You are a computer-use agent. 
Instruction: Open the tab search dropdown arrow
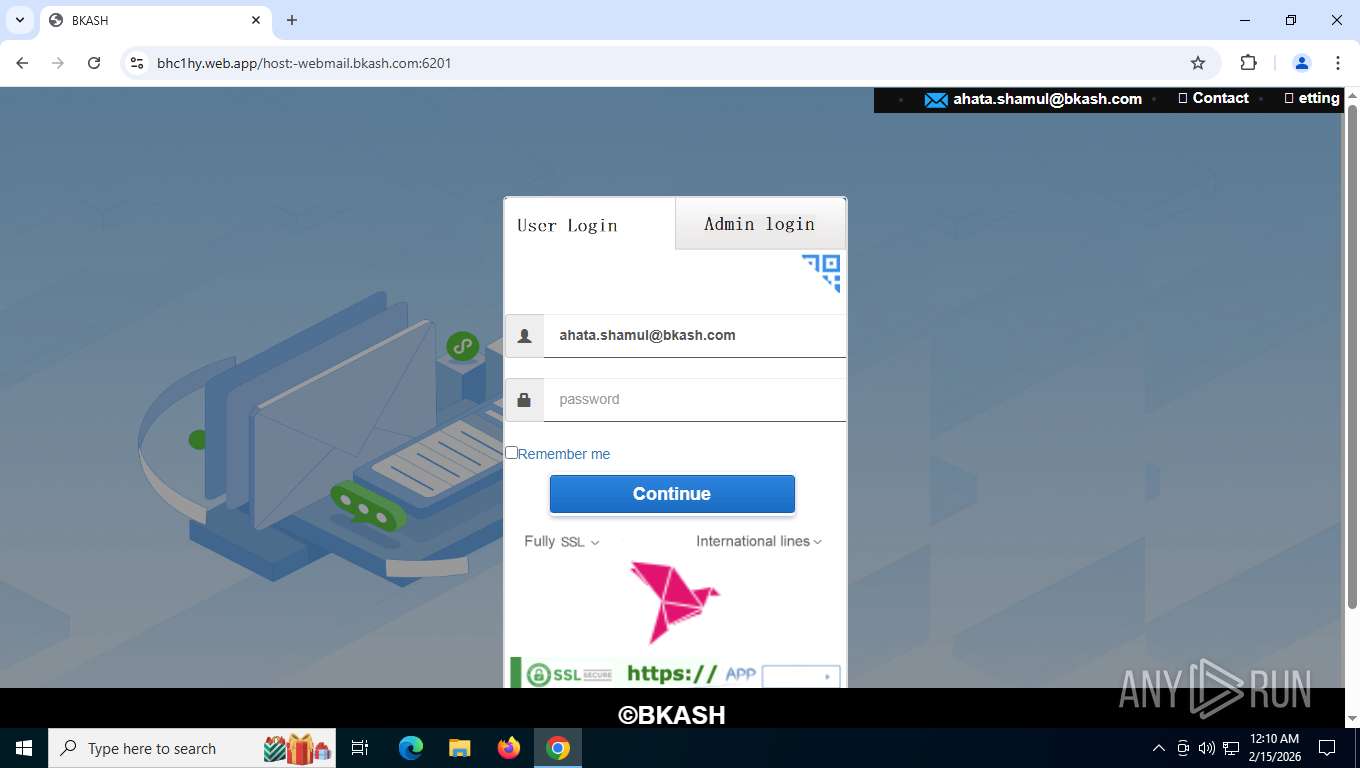(x=19, y=20)
